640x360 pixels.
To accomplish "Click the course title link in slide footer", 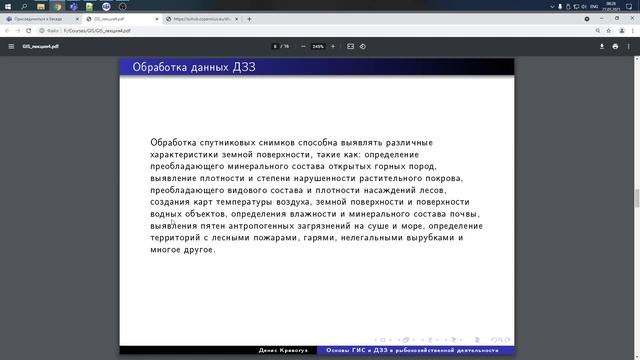I will click(412, 350).
